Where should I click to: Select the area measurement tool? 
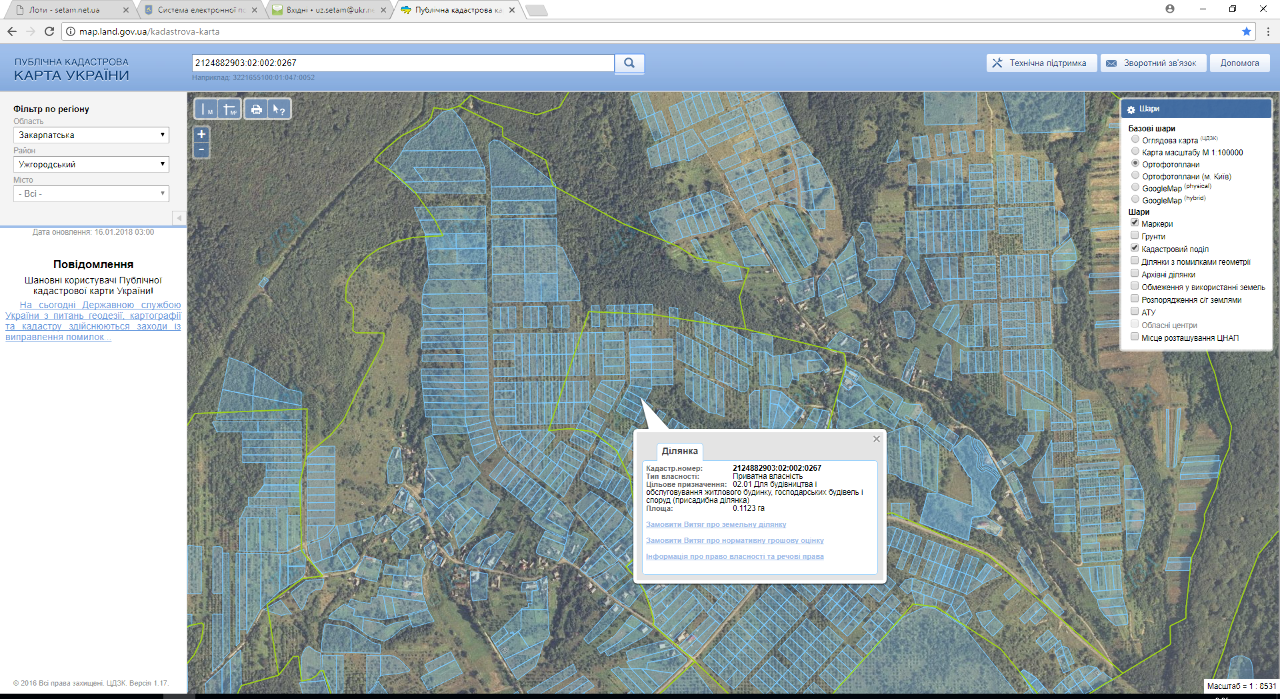pyautogui.click(x=230, y=109)
